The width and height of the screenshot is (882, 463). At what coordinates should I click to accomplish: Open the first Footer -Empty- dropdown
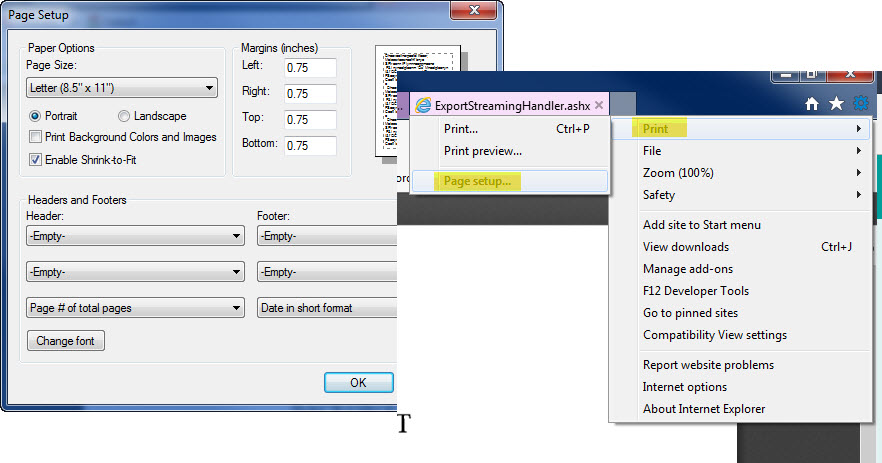pyautogui.click(x=327, y=236)
